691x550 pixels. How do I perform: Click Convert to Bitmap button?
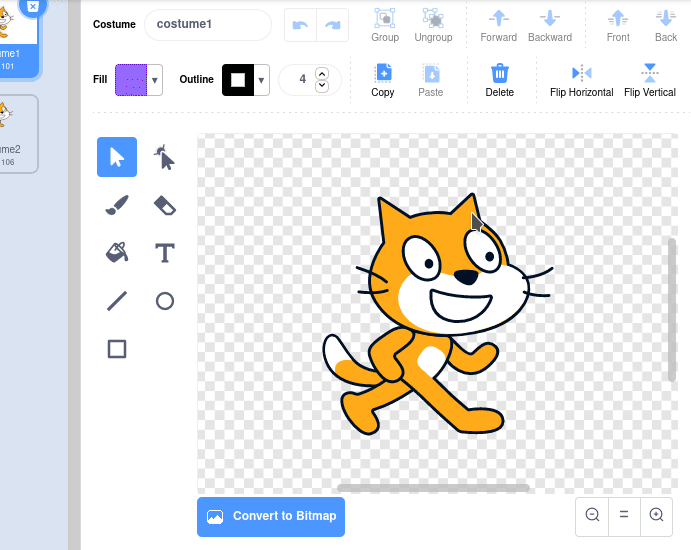[x=271, y=517]
